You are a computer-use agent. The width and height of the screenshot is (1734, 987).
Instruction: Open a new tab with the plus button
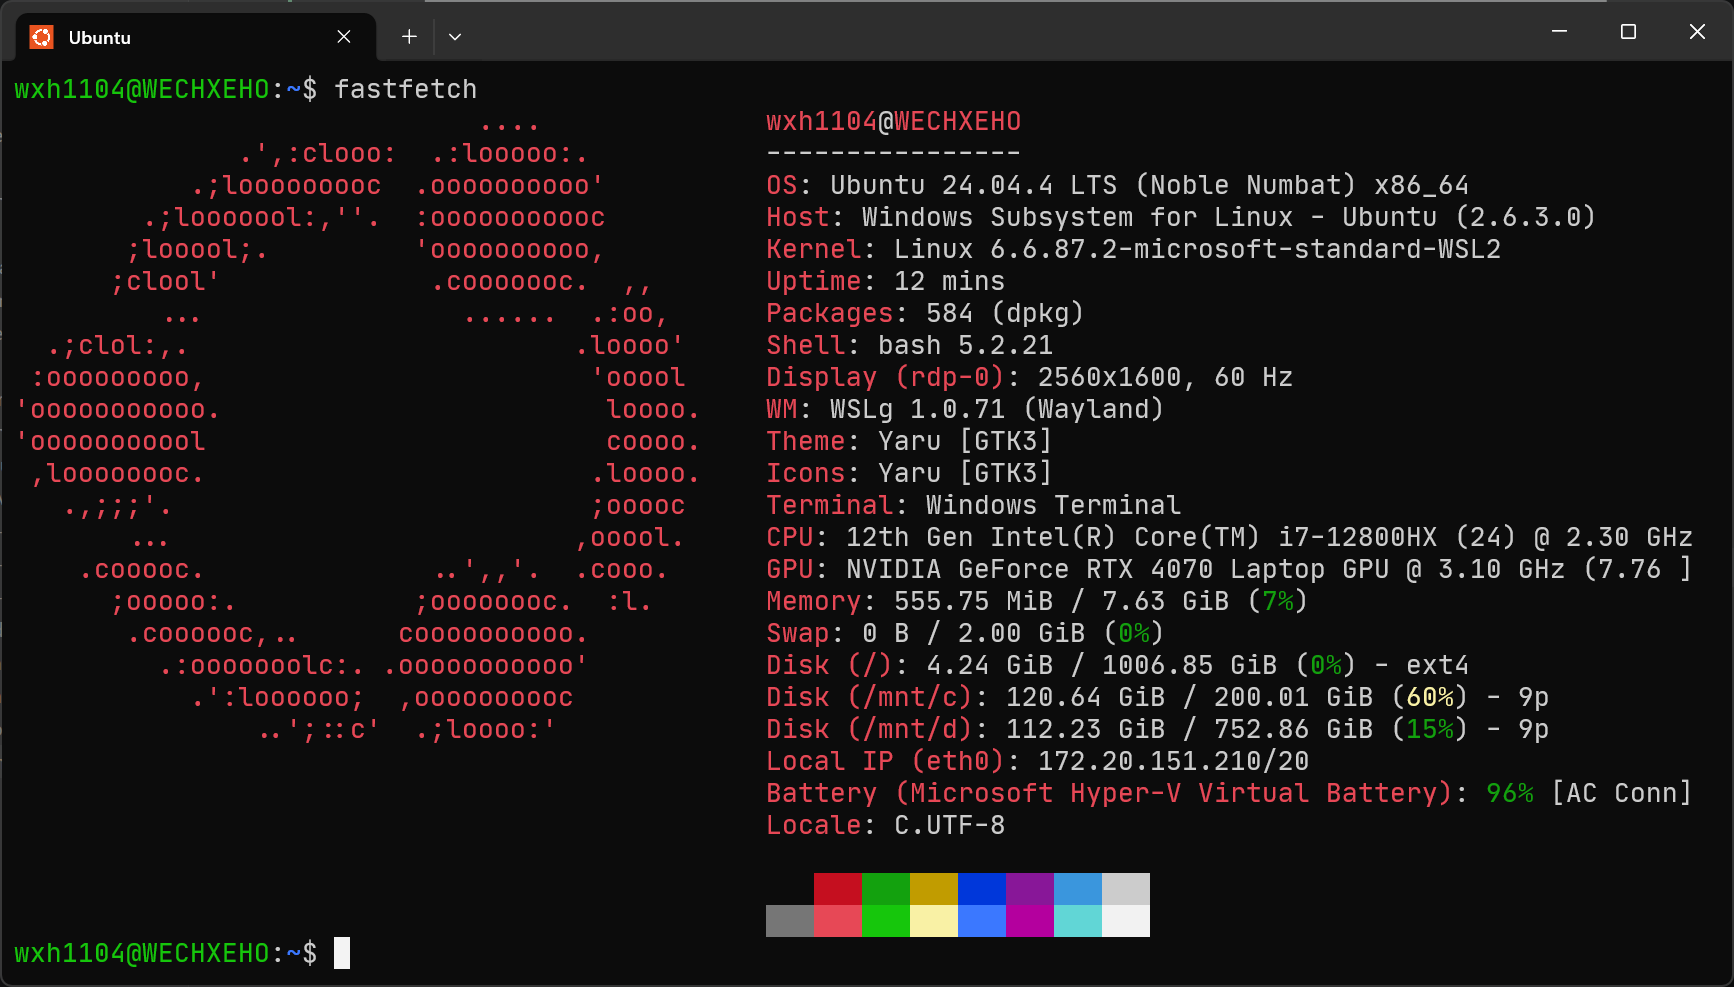pos(409,37)
